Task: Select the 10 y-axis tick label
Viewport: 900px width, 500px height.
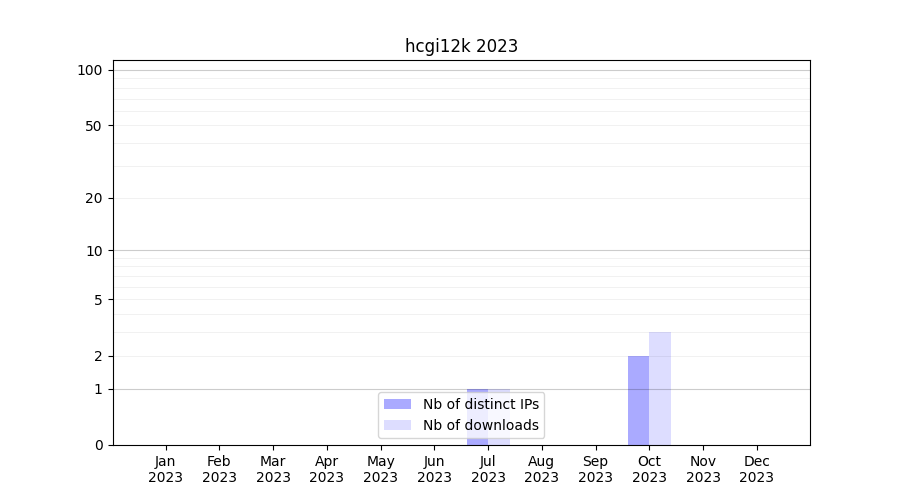Action: pyautogui.click(x=93, y=251)
